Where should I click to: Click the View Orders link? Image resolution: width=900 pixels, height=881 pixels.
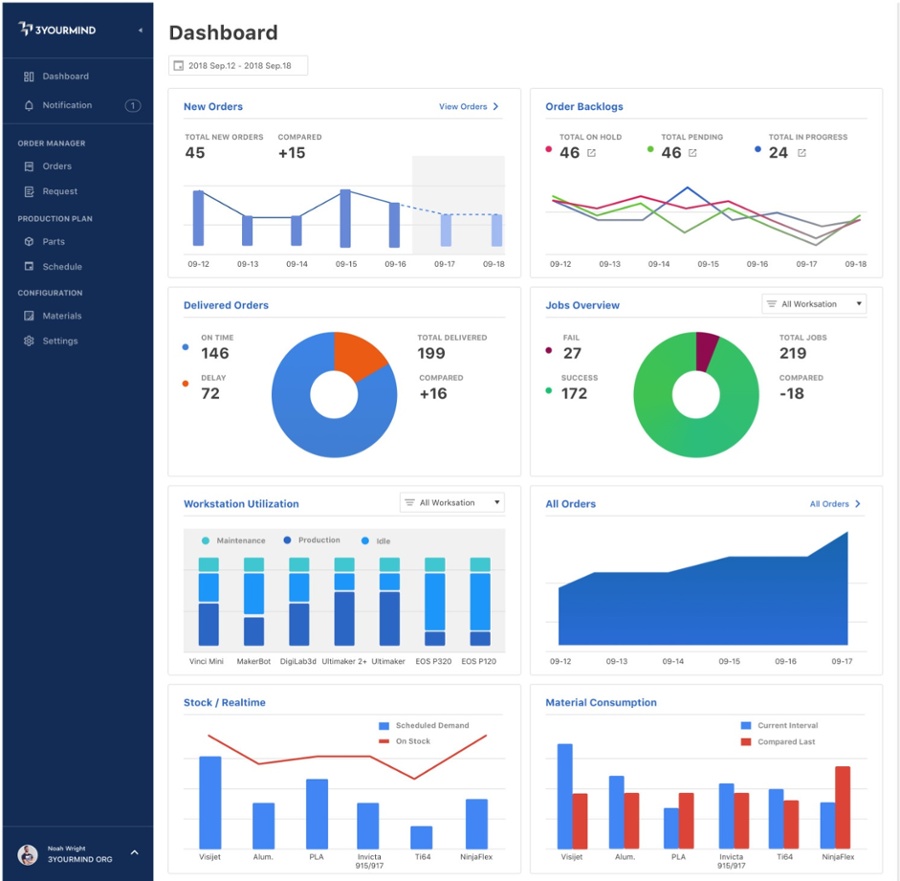[x=468, y=107]
